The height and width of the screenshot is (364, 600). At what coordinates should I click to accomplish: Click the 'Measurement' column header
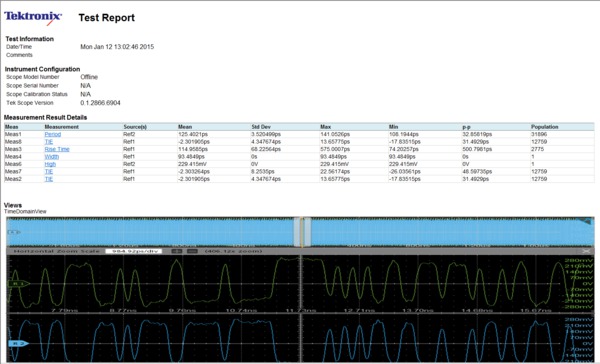tap(61, 127)
